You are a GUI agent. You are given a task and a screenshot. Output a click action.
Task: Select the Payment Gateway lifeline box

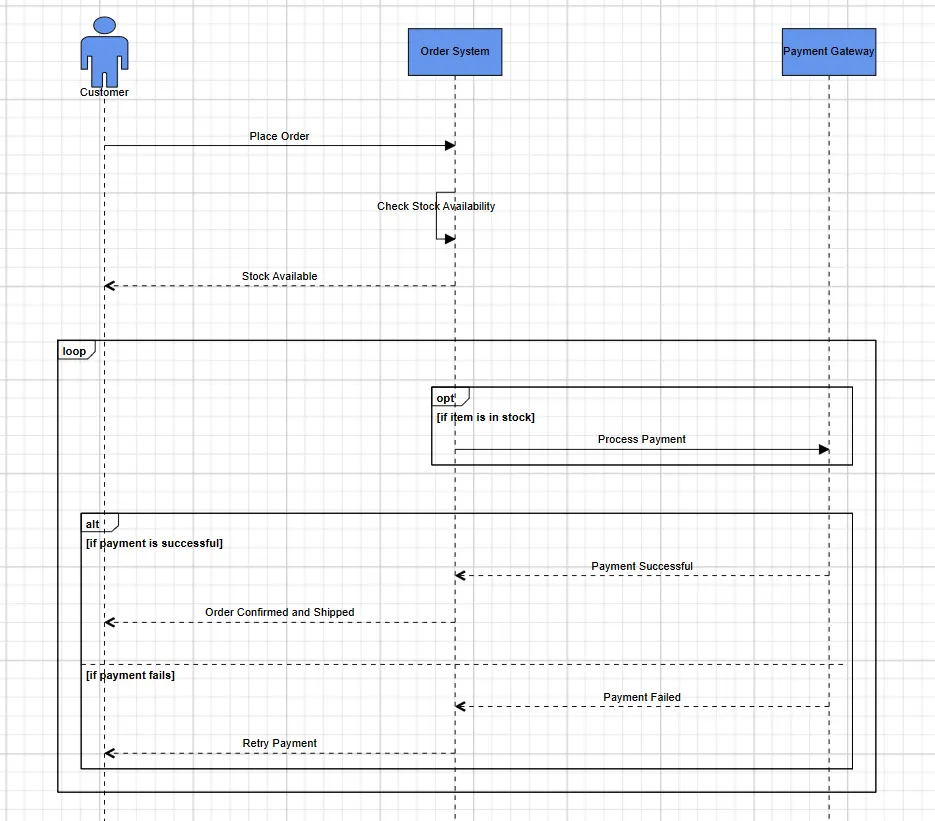point(829,52)
